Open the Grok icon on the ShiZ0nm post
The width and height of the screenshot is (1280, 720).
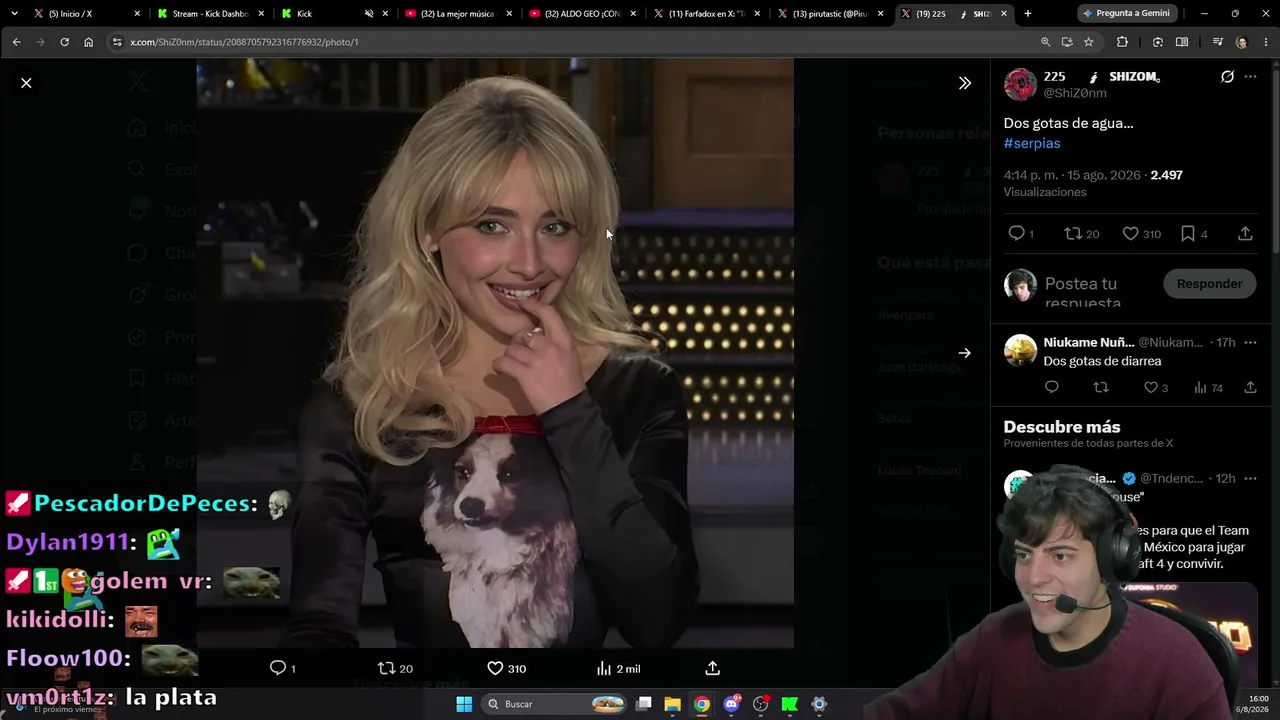(x=1227, y=77)
